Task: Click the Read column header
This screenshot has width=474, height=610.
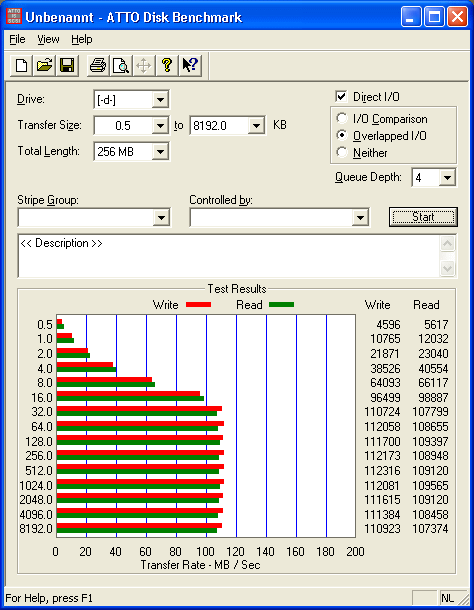Action: tap(426, 305)
